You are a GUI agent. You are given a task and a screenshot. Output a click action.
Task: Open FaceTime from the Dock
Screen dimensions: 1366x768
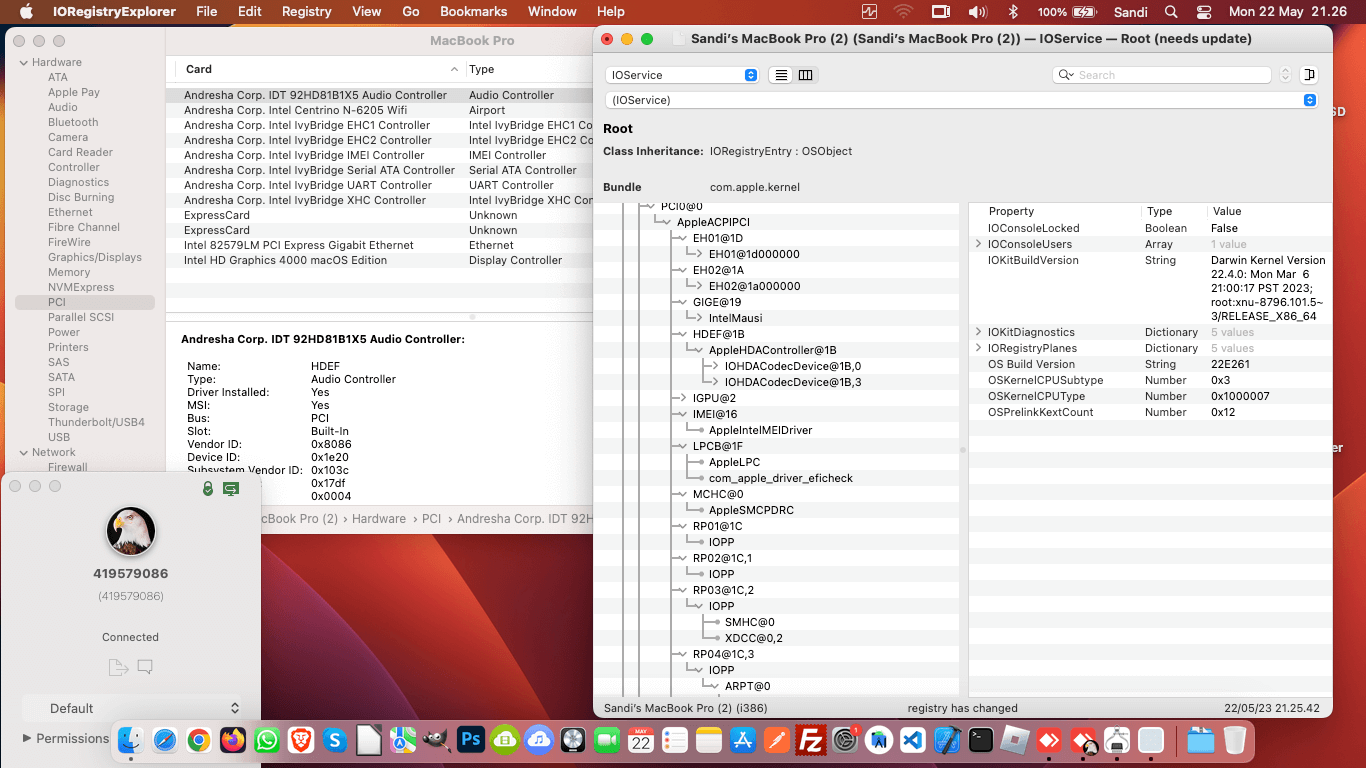coord(607,740)
